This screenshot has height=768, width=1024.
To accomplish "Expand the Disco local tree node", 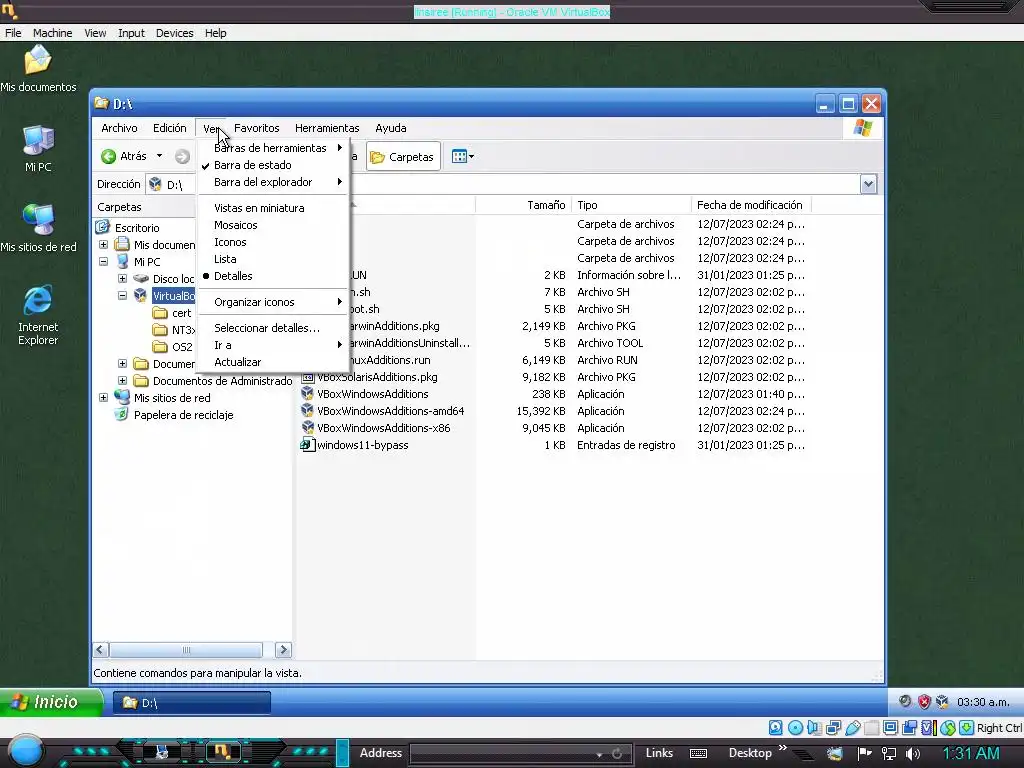I will point(122,279).
